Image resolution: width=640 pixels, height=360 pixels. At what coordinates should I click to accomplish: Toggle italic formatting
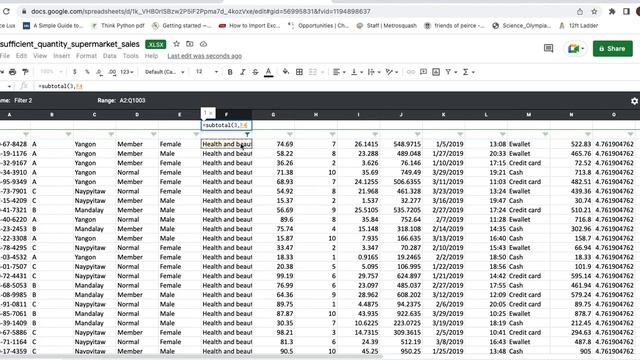(242, 72)
